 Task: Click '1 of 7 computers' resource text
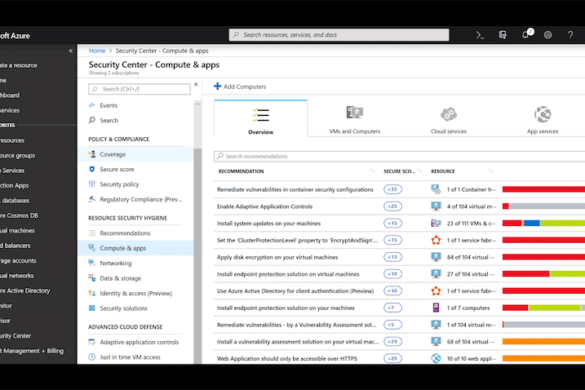click(x=468, y=308)
